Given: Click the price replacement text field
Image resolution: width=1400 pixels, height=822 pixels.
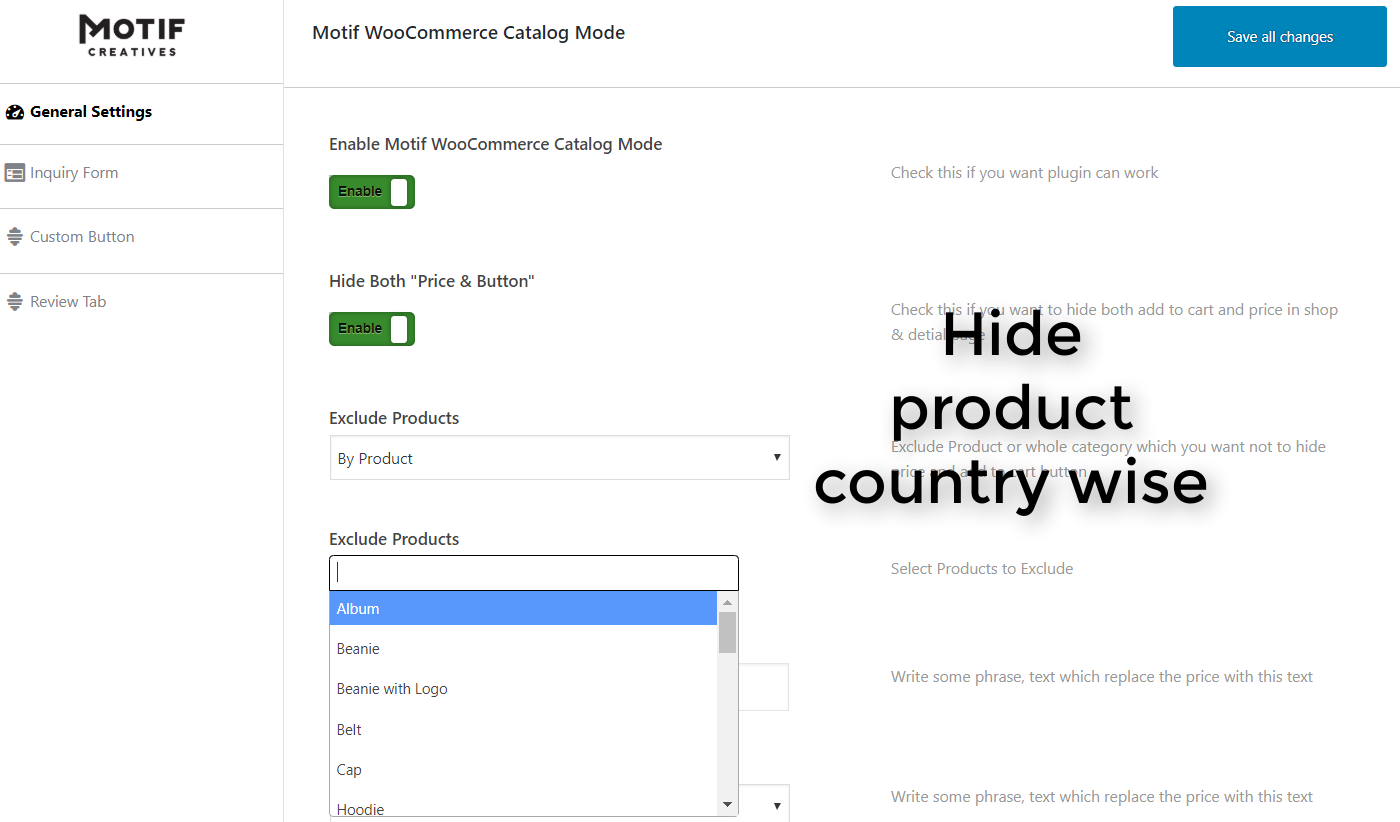Looking at the screenshot, I should click(x=764, y=687).
